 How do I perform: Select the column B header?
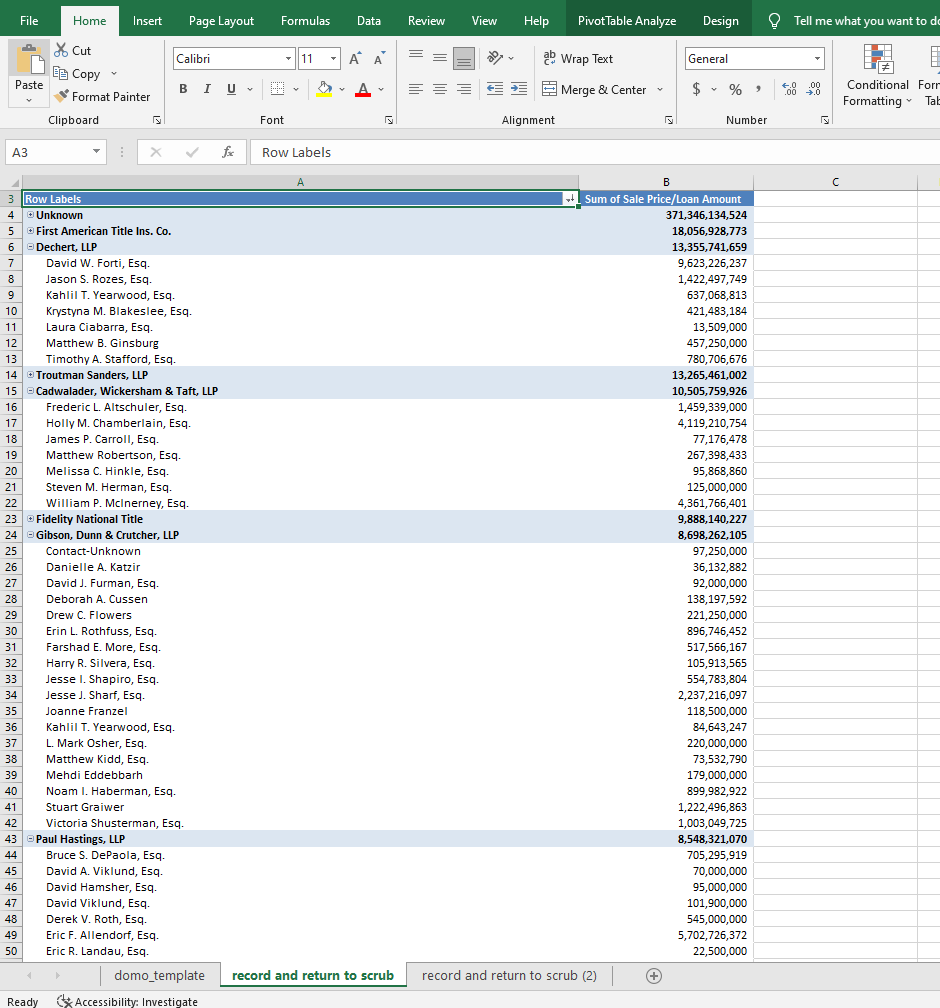pos(666,182)
